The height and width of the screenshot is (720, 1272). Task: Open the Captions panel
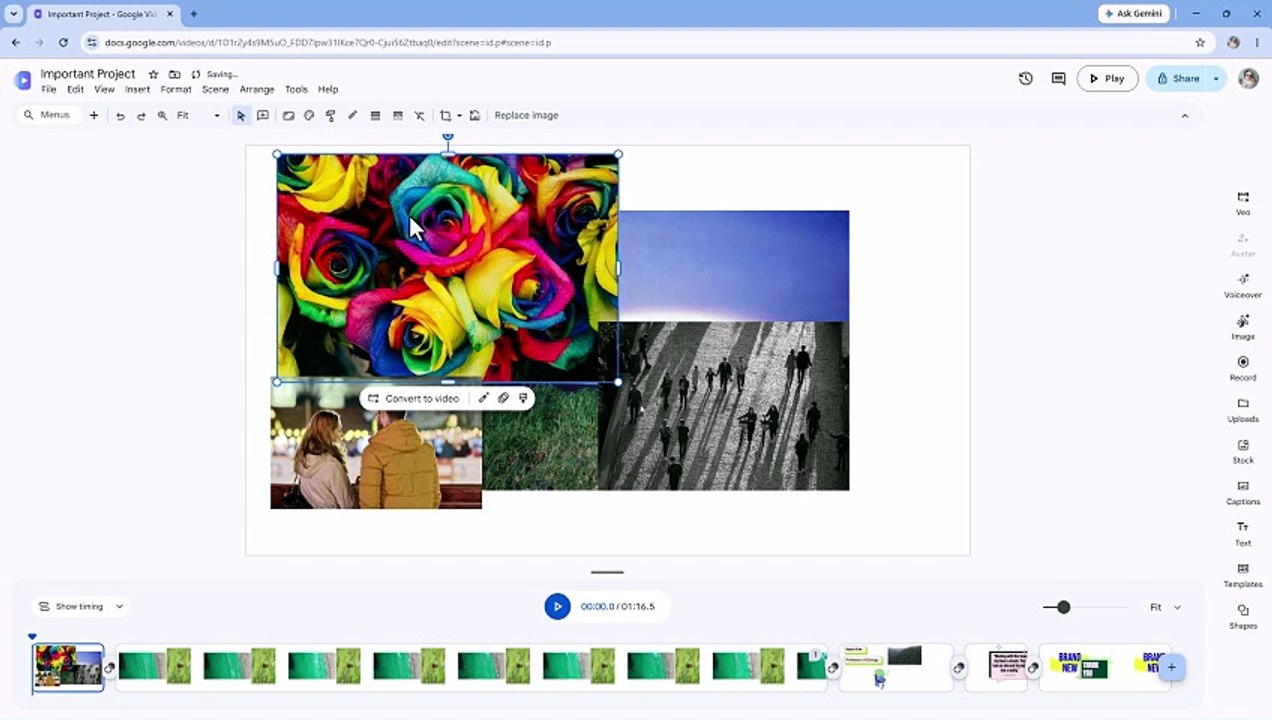[x=1243, y=492]
